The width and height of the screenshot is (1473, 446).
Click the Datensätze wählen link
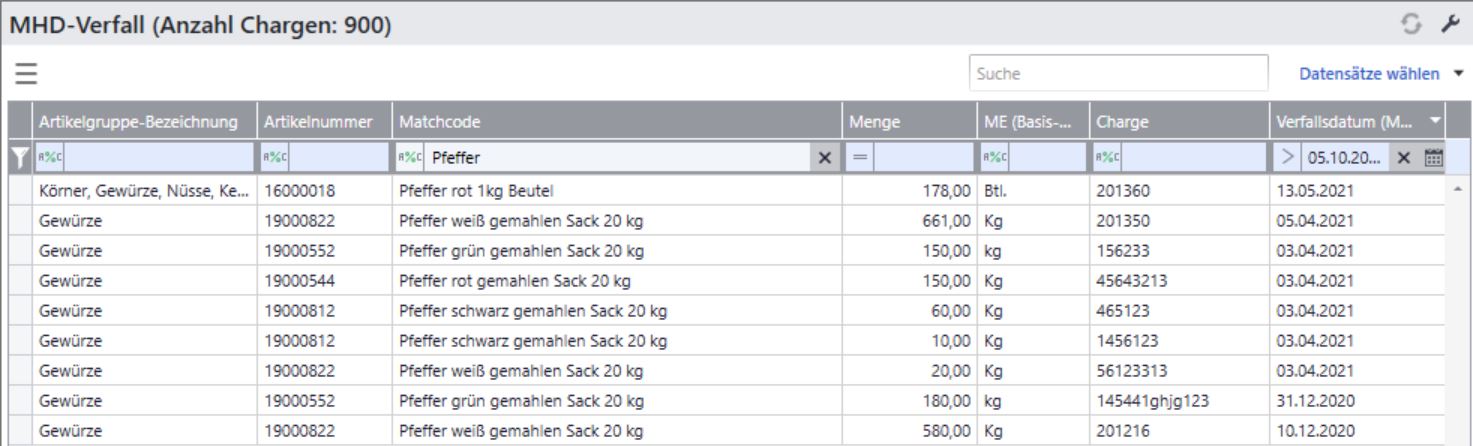coord(1368,74)
